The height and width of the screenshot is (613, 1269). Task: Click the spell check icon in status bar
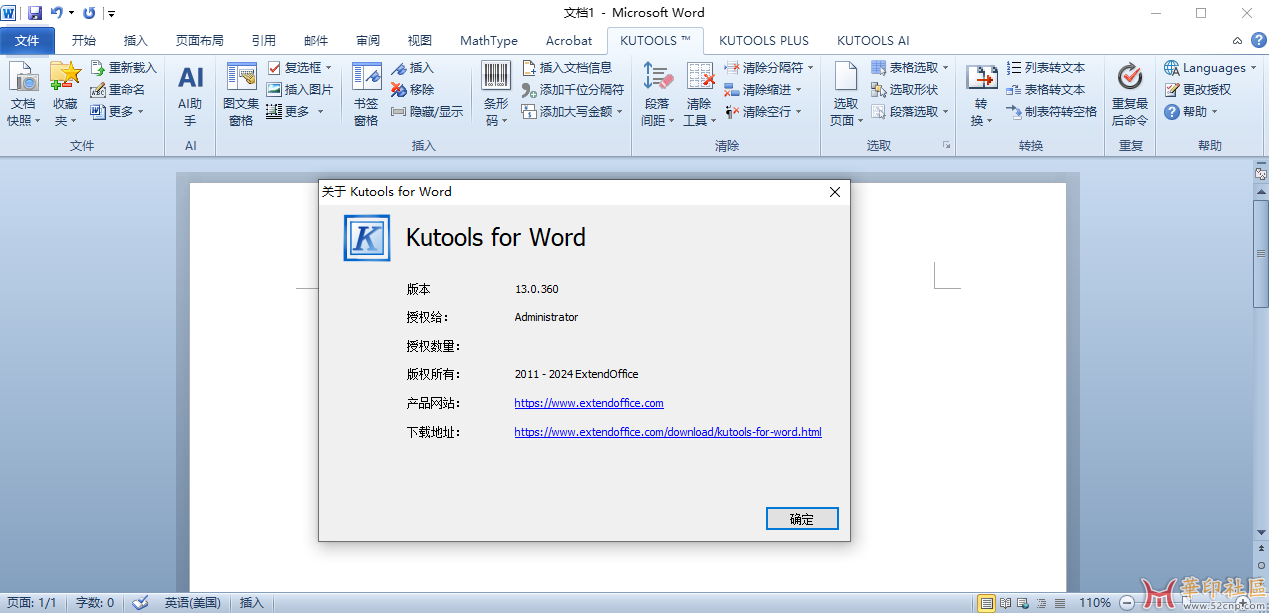click(x=141, y=603)
